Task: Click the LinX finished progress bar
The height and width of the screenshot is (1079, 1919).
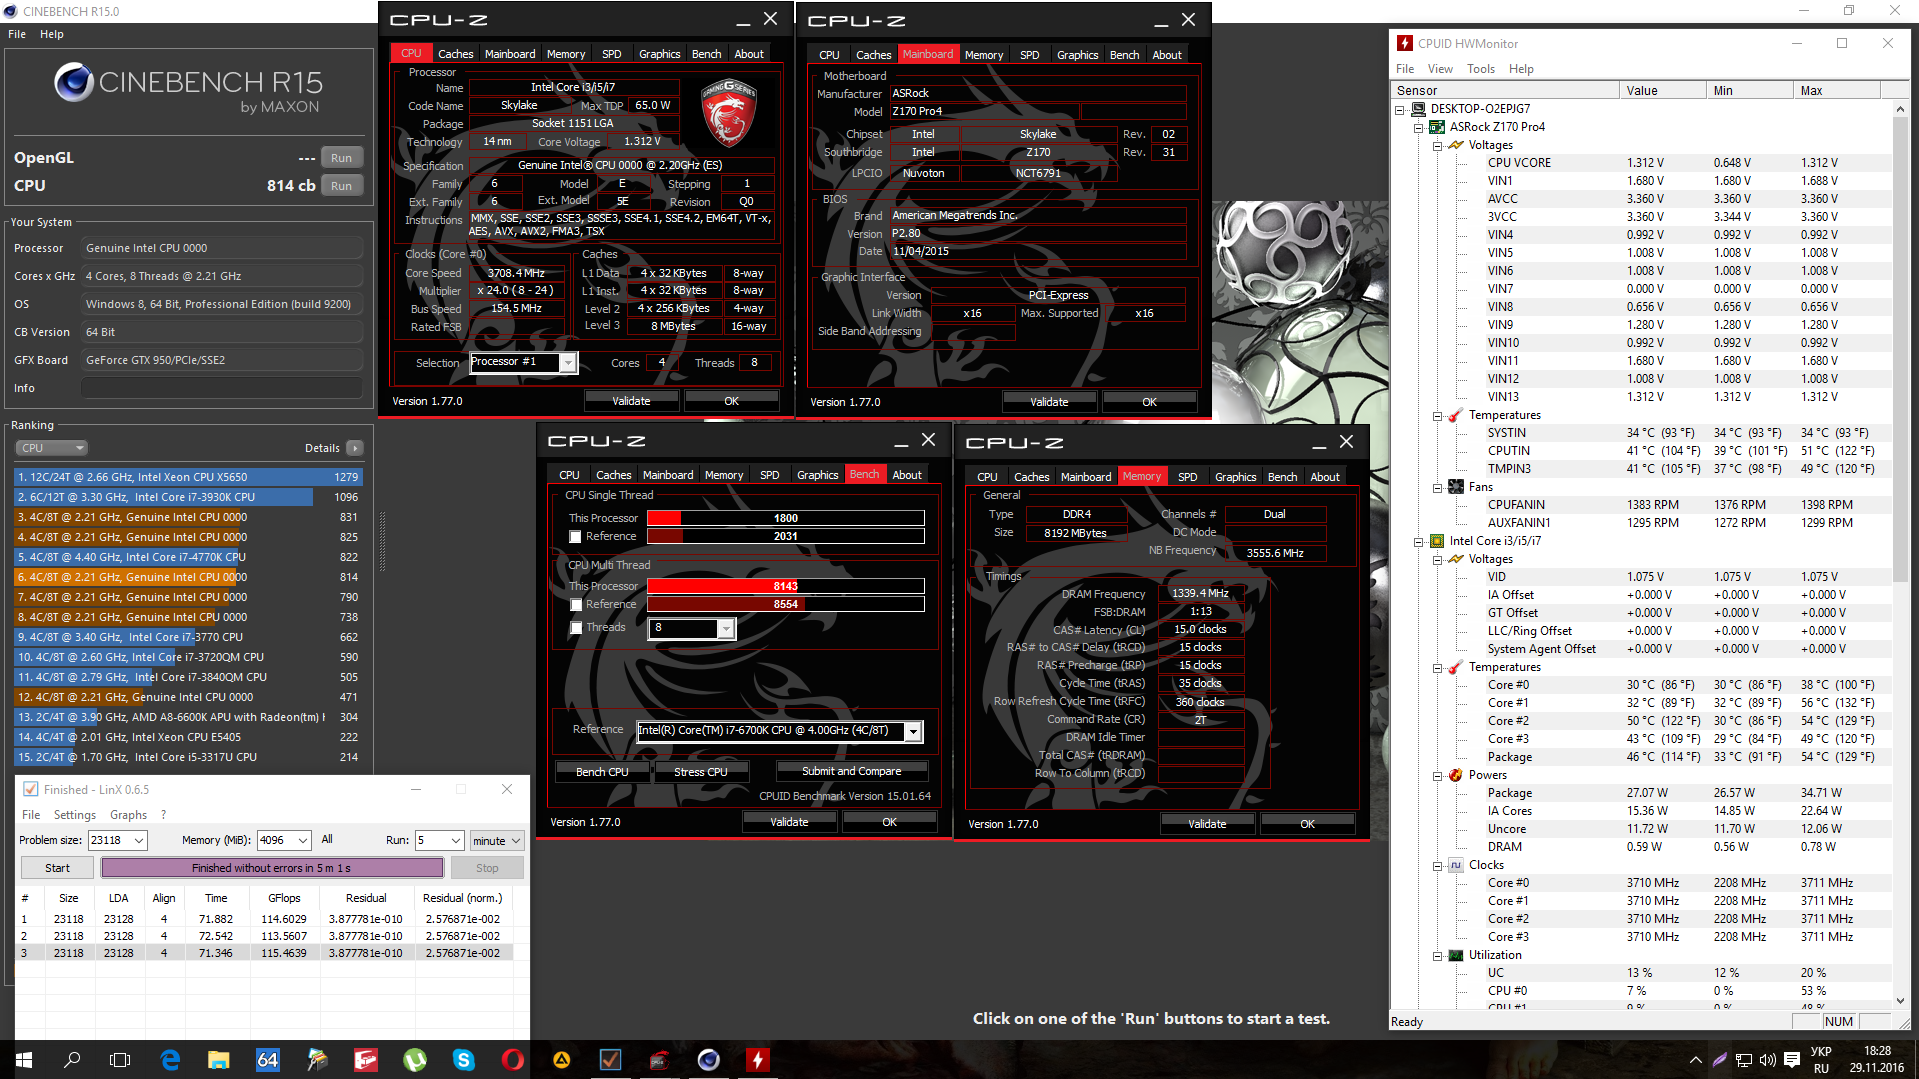Action: [272, 868]
